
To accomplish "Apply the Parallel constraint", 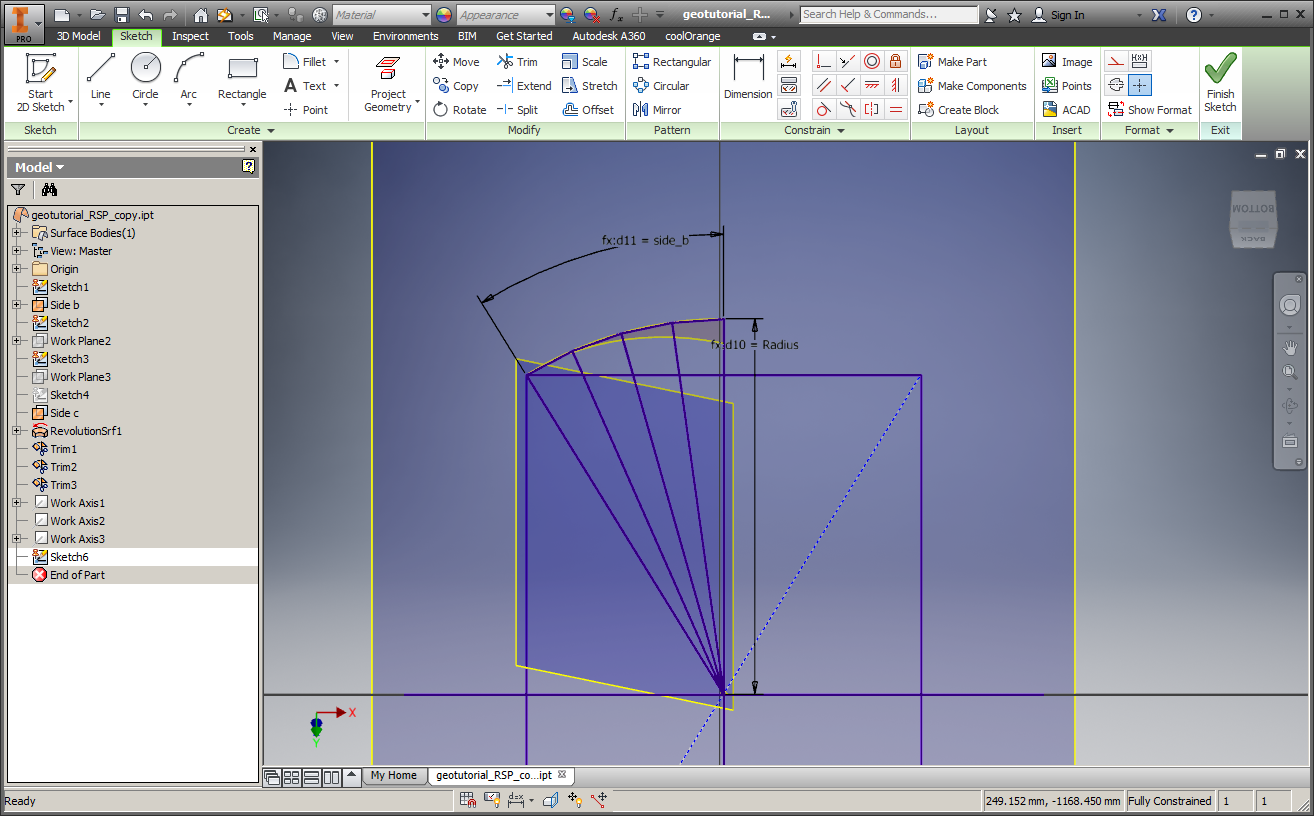I will pos(824,85).
